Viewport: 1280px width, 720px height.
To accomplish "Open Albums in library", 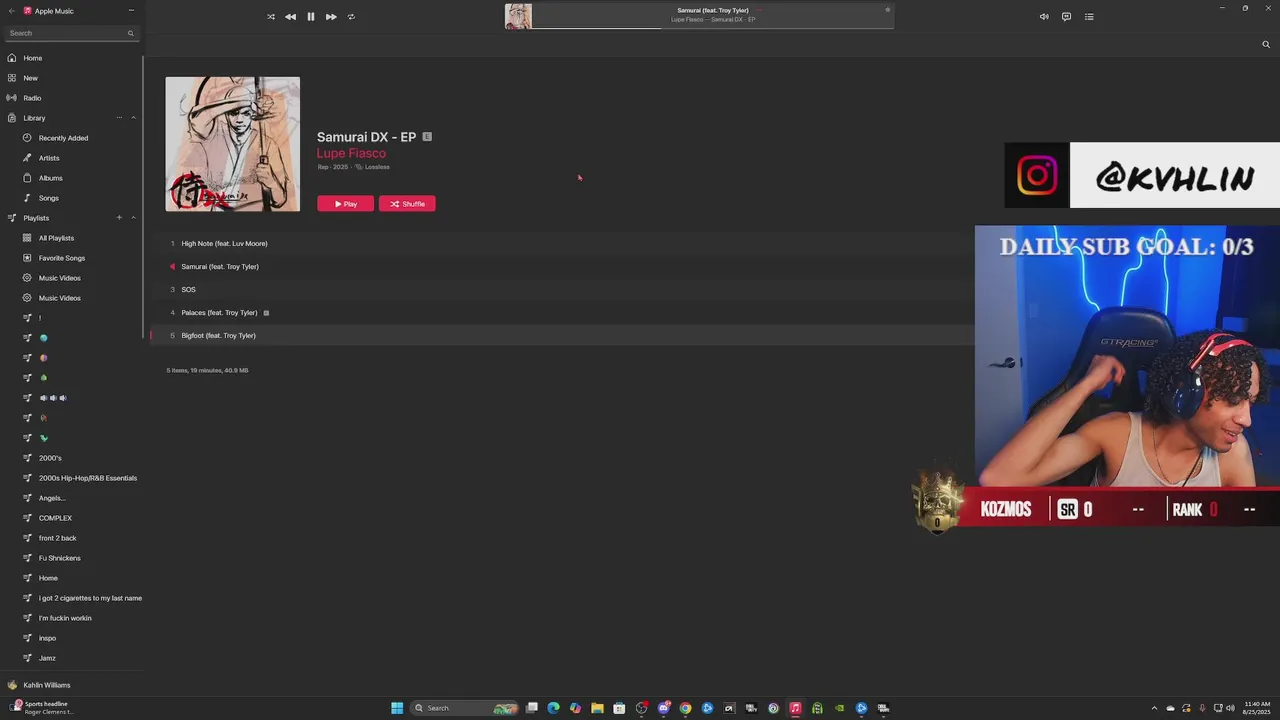I will pos(50,178).
